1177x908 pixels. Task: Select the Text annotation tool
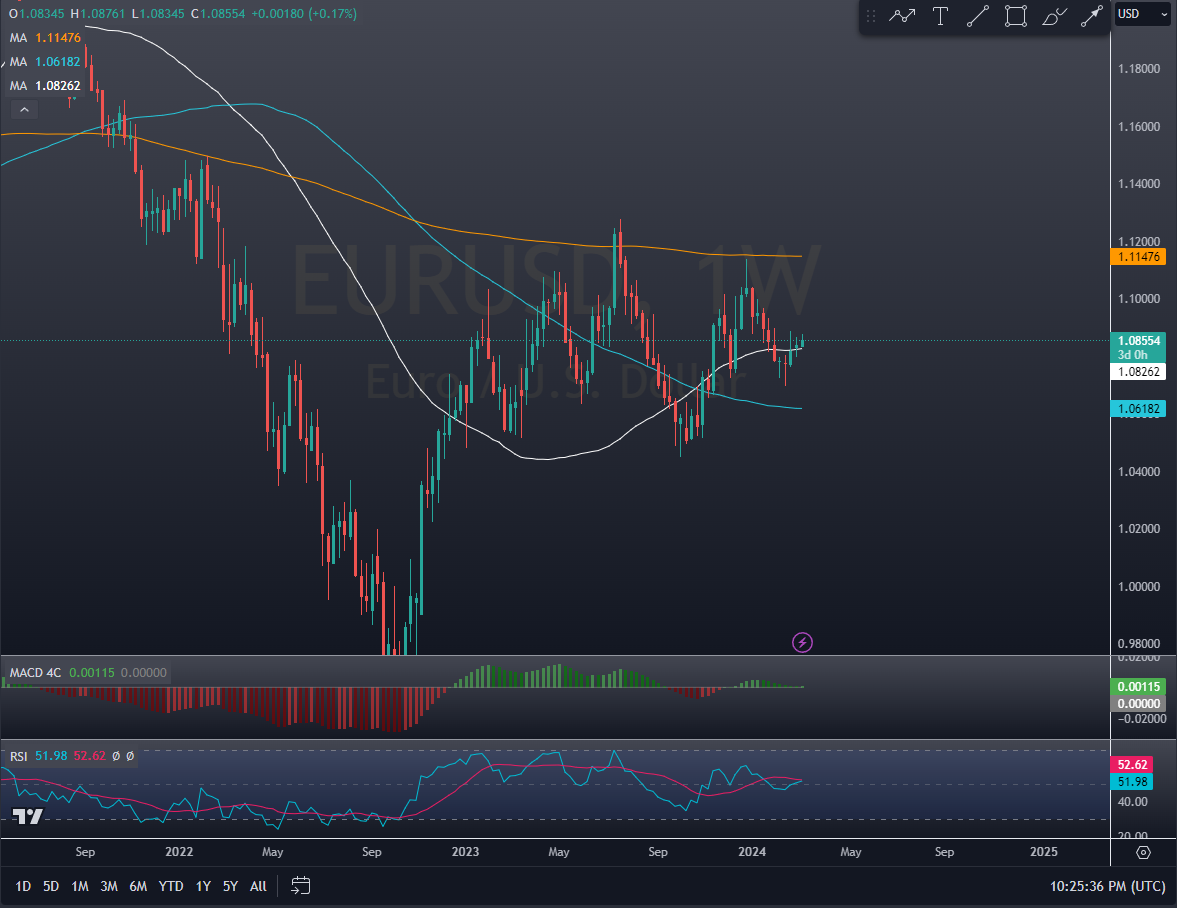pyautogui.click(x=940, y=16)
